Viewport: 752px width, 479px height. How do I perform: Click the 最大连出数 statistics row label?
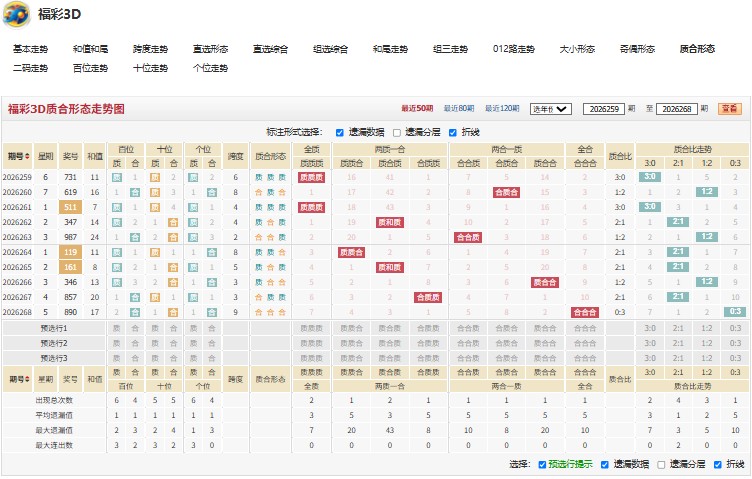pyautogui.click(x=54, y=445)
